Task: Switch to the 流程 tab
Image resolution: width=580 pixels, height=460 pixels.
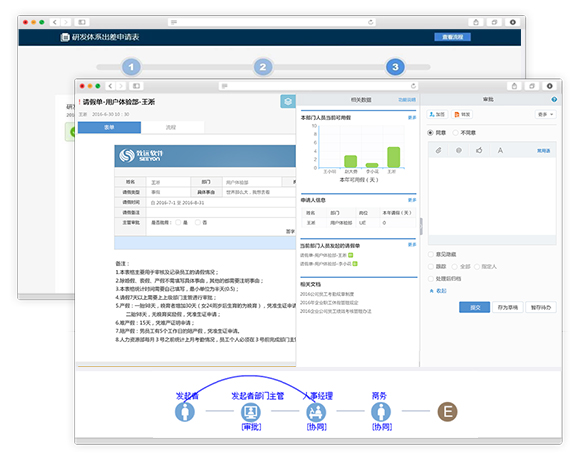Action: pos(171,127)
